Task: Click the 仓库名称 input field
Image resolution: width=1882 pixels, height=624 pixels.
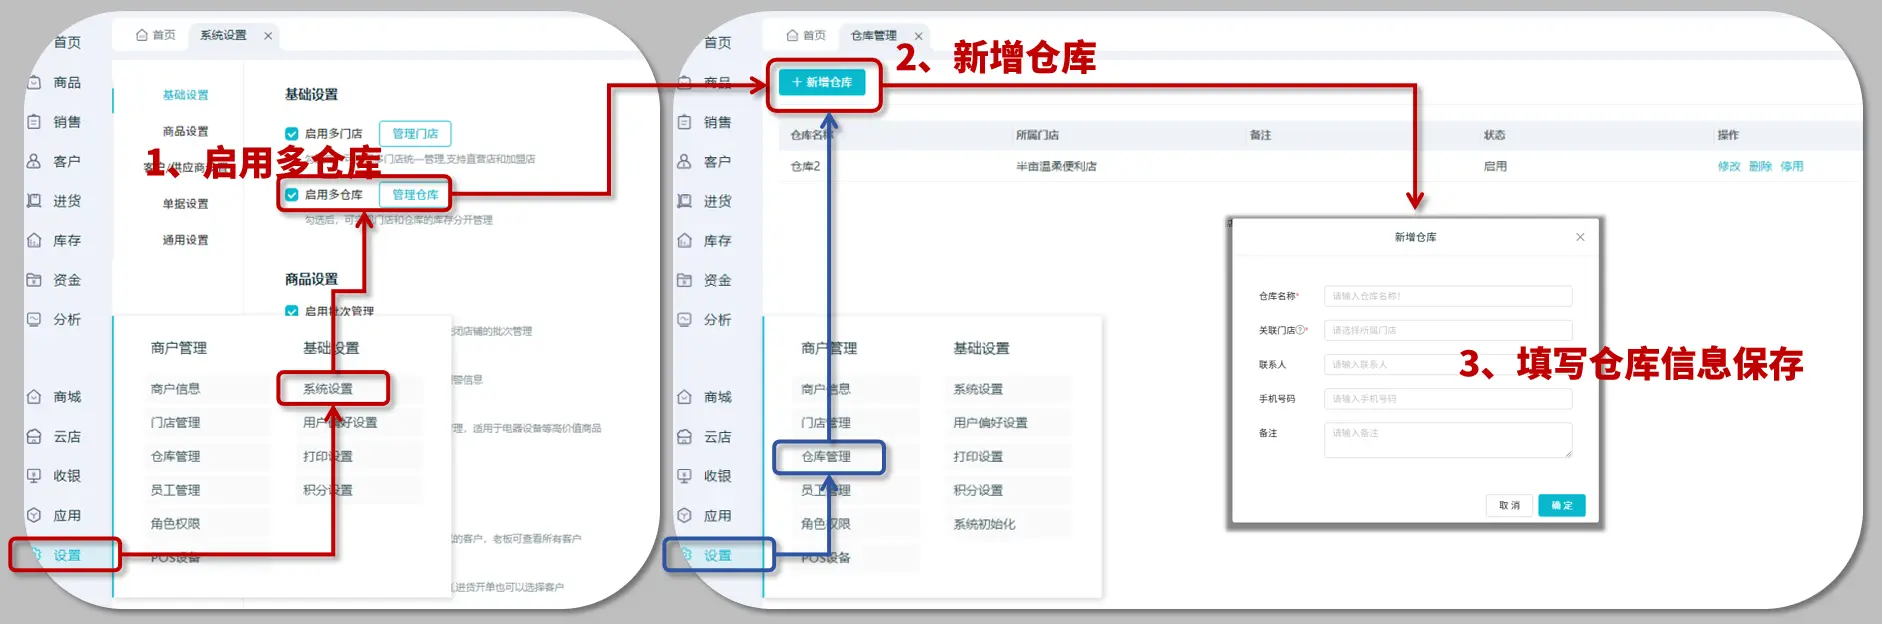Action: pos(1447,296)
